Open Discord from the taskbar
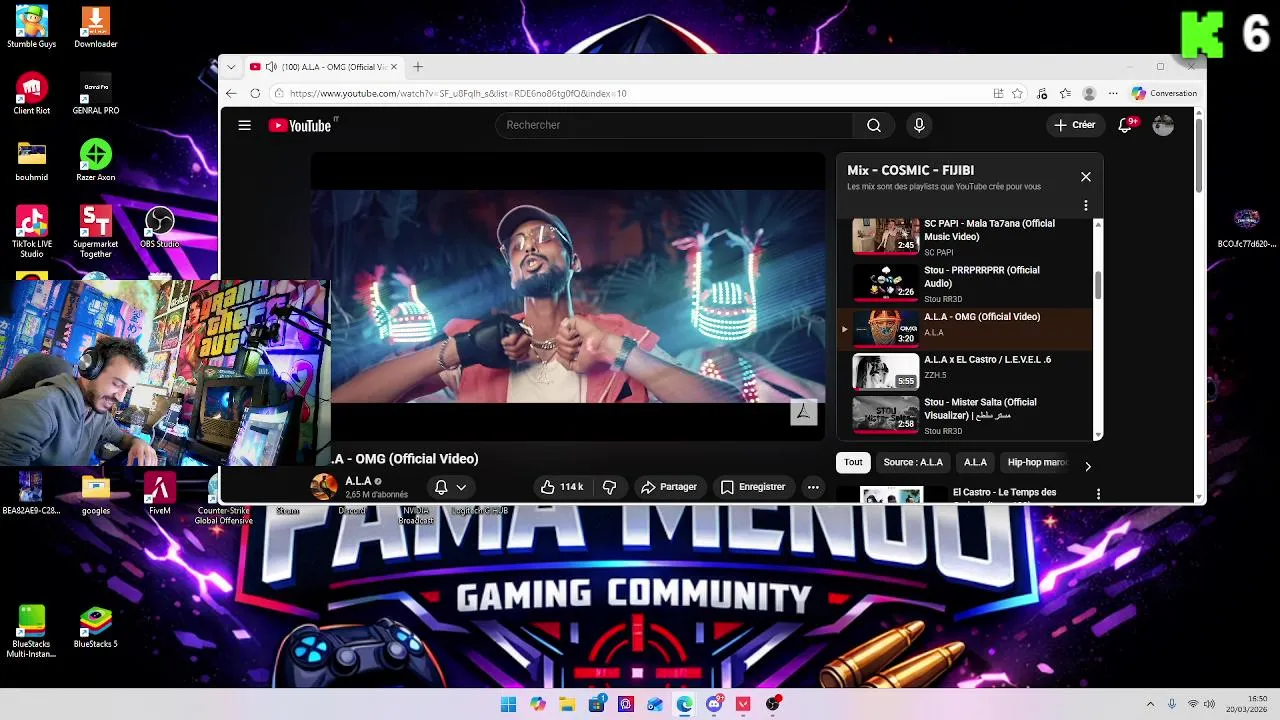Image resolution: width=1280 pixels, height=720 pixels. pos(714,704)
